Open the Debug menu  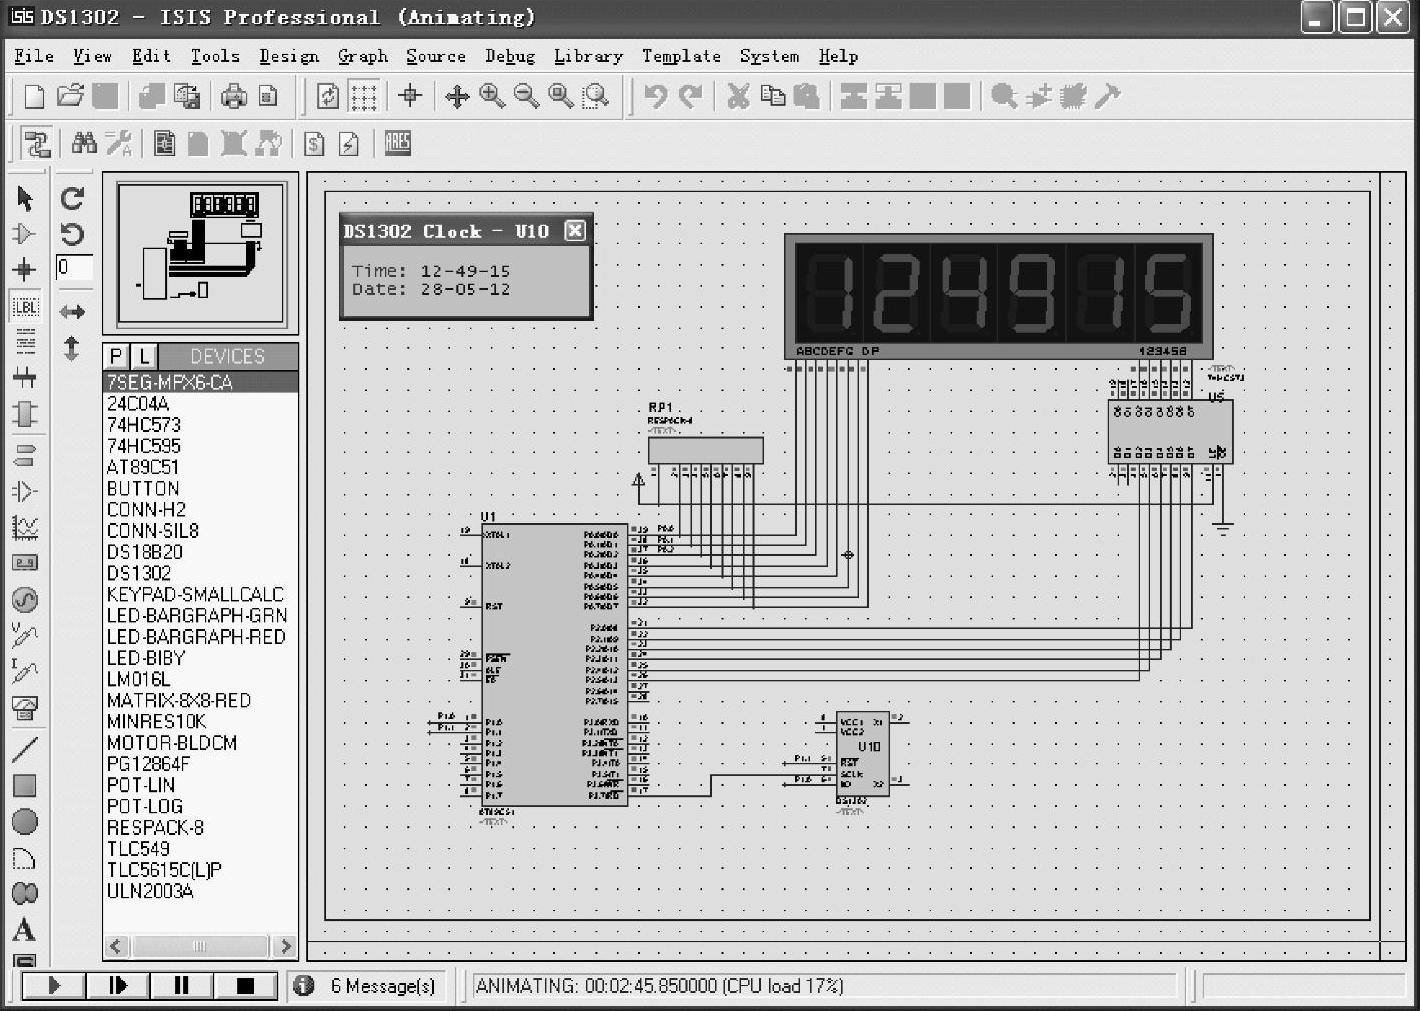tap(509, 56)
